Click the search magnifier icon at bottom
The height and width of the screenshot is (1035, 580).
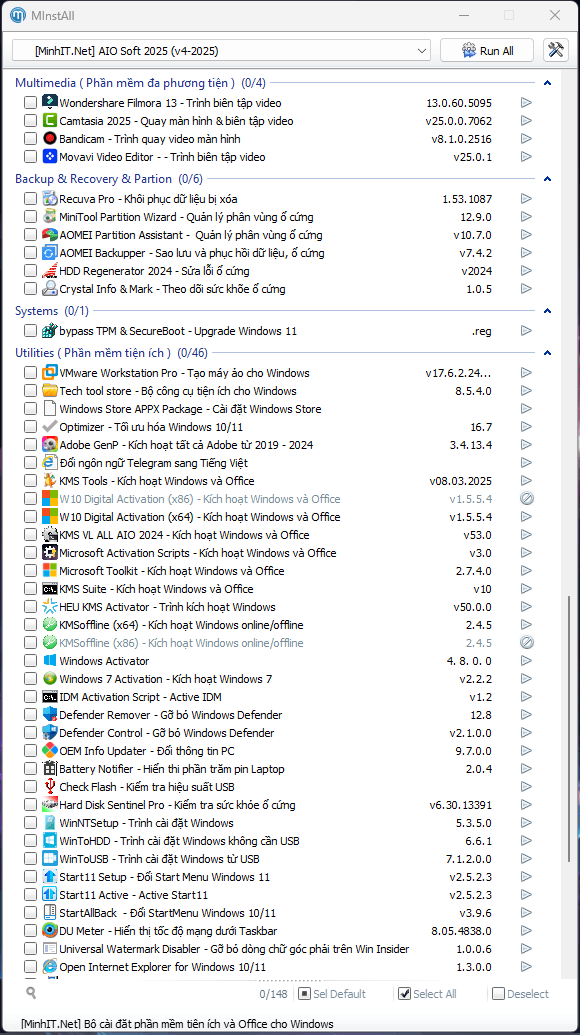31,992
